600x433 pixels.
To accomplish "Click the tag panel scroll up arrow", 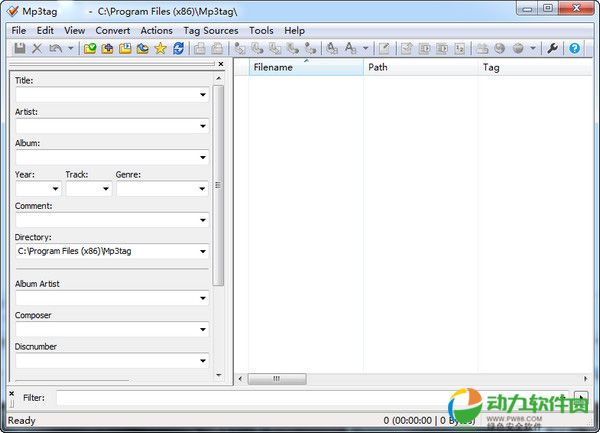I will [218, 78].
